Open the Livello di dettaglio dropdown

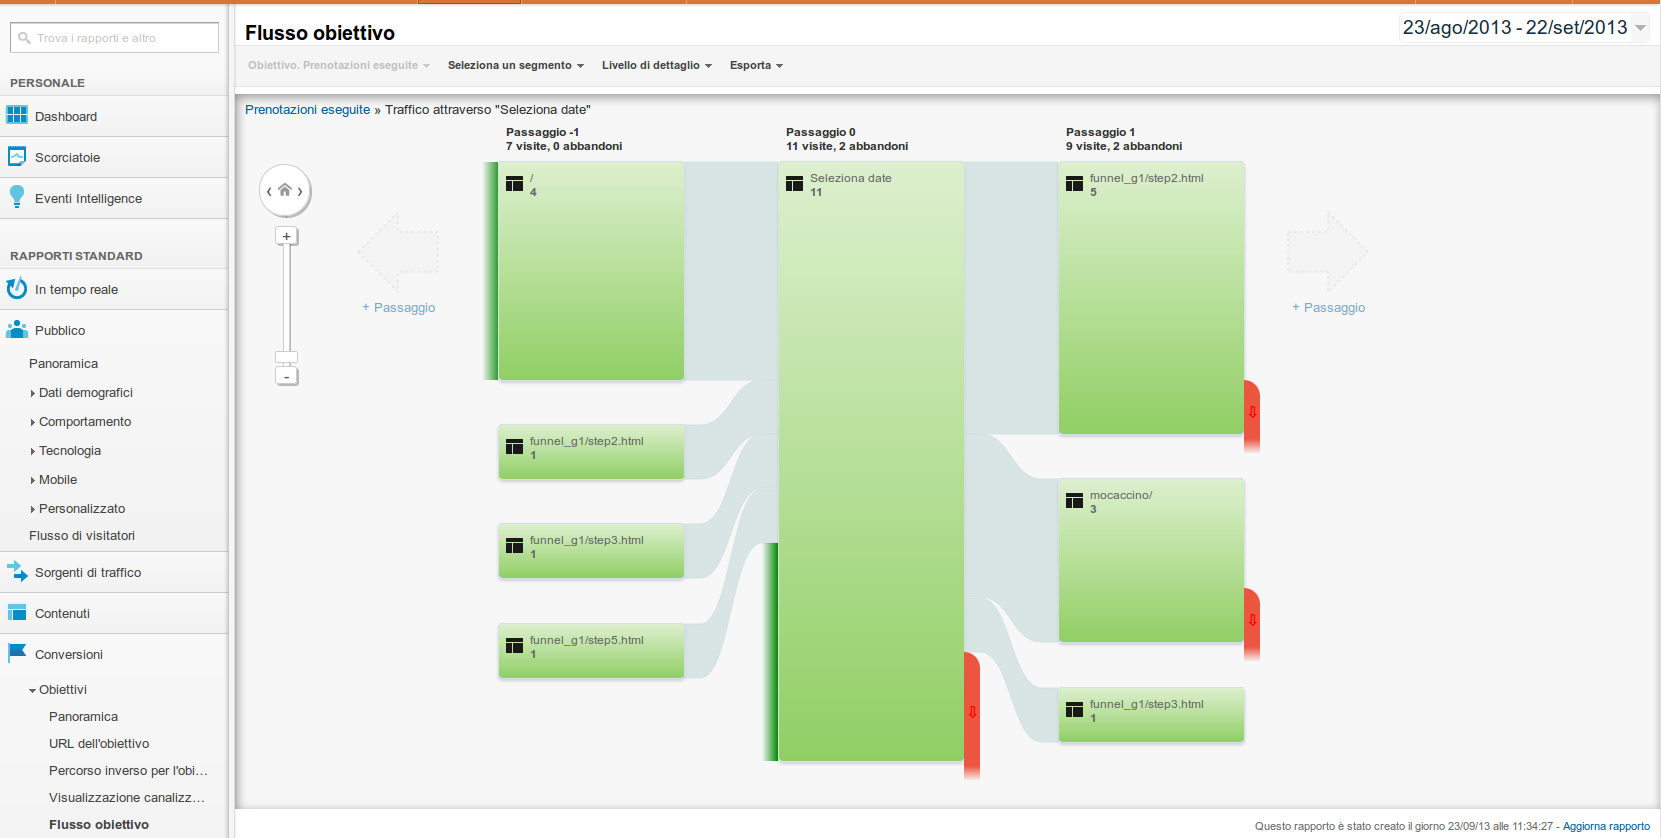pos(656,66)
